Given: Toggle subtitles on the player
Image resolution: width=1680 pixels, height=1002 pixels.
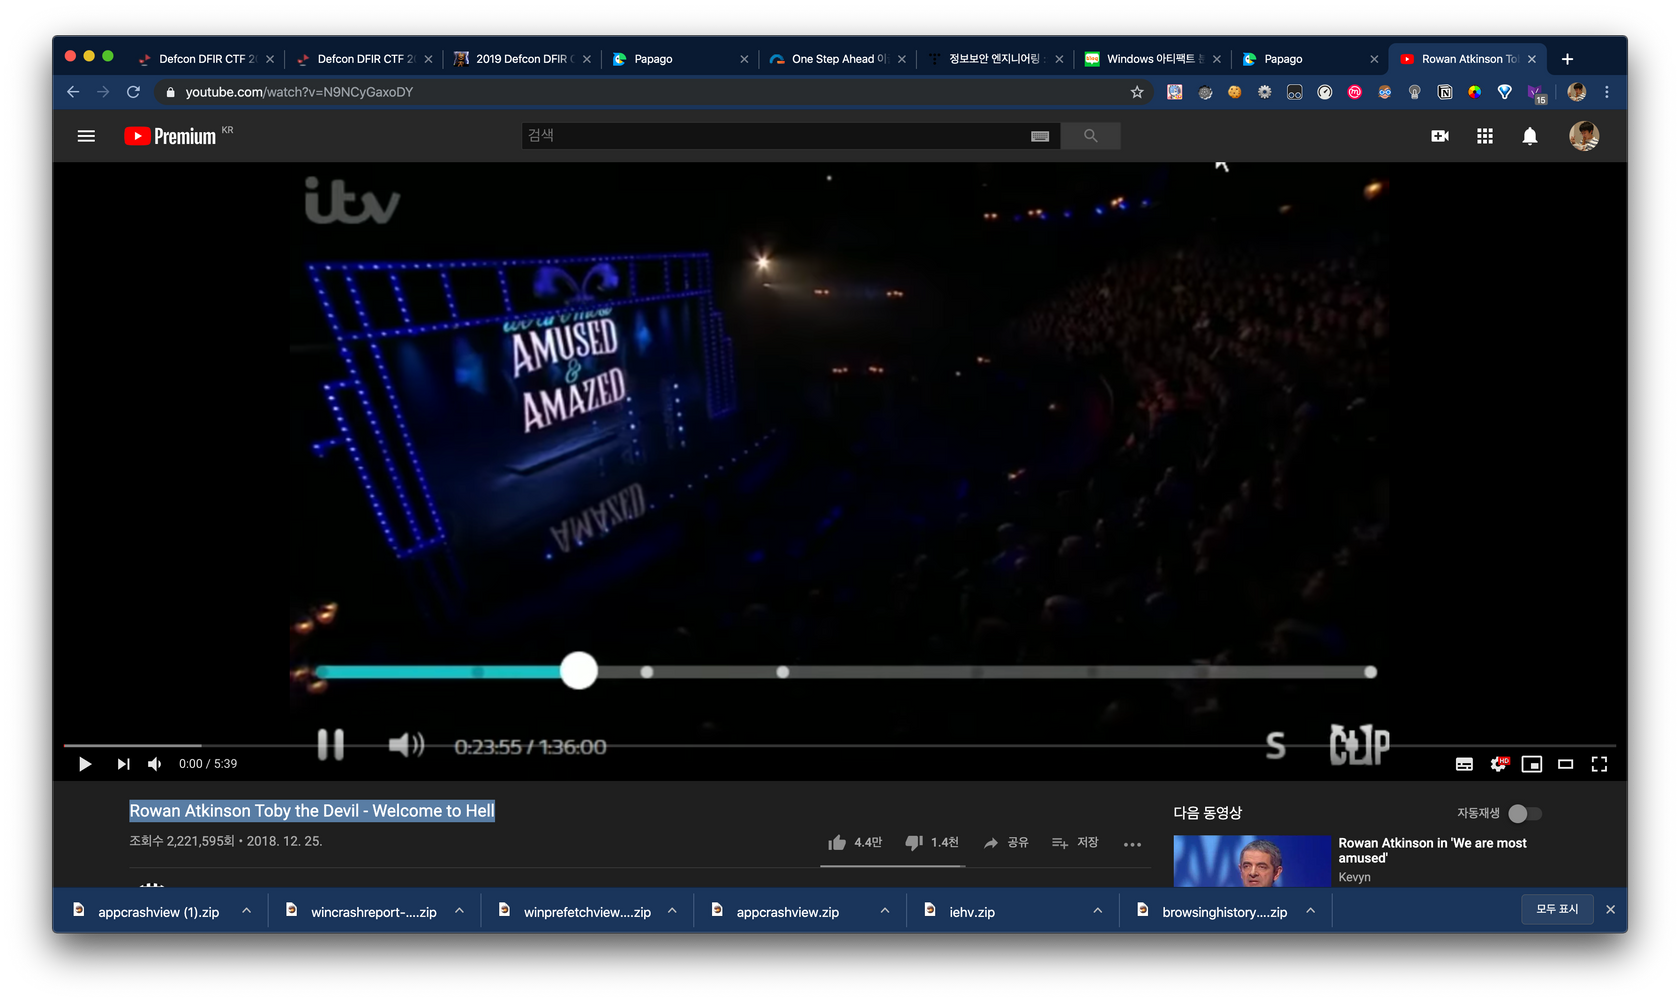Looking at the screenshot, I should [x=1464, y=764].
